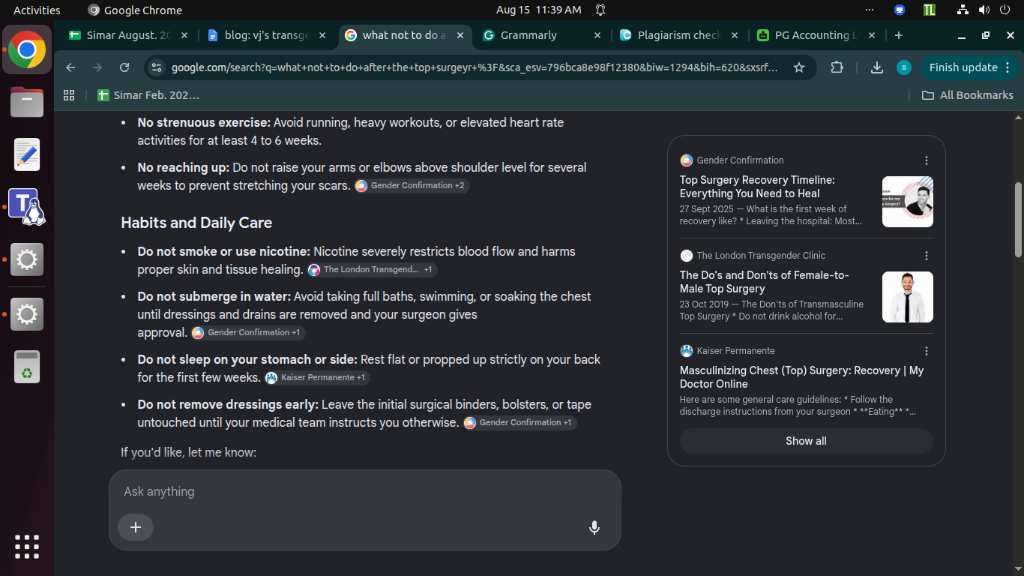Image resolution: width=1024 pixels, height=576 pixels.
Task: Click the Chrome profile avatar icon
Action: pyautogui.click(x=904, y=67)
